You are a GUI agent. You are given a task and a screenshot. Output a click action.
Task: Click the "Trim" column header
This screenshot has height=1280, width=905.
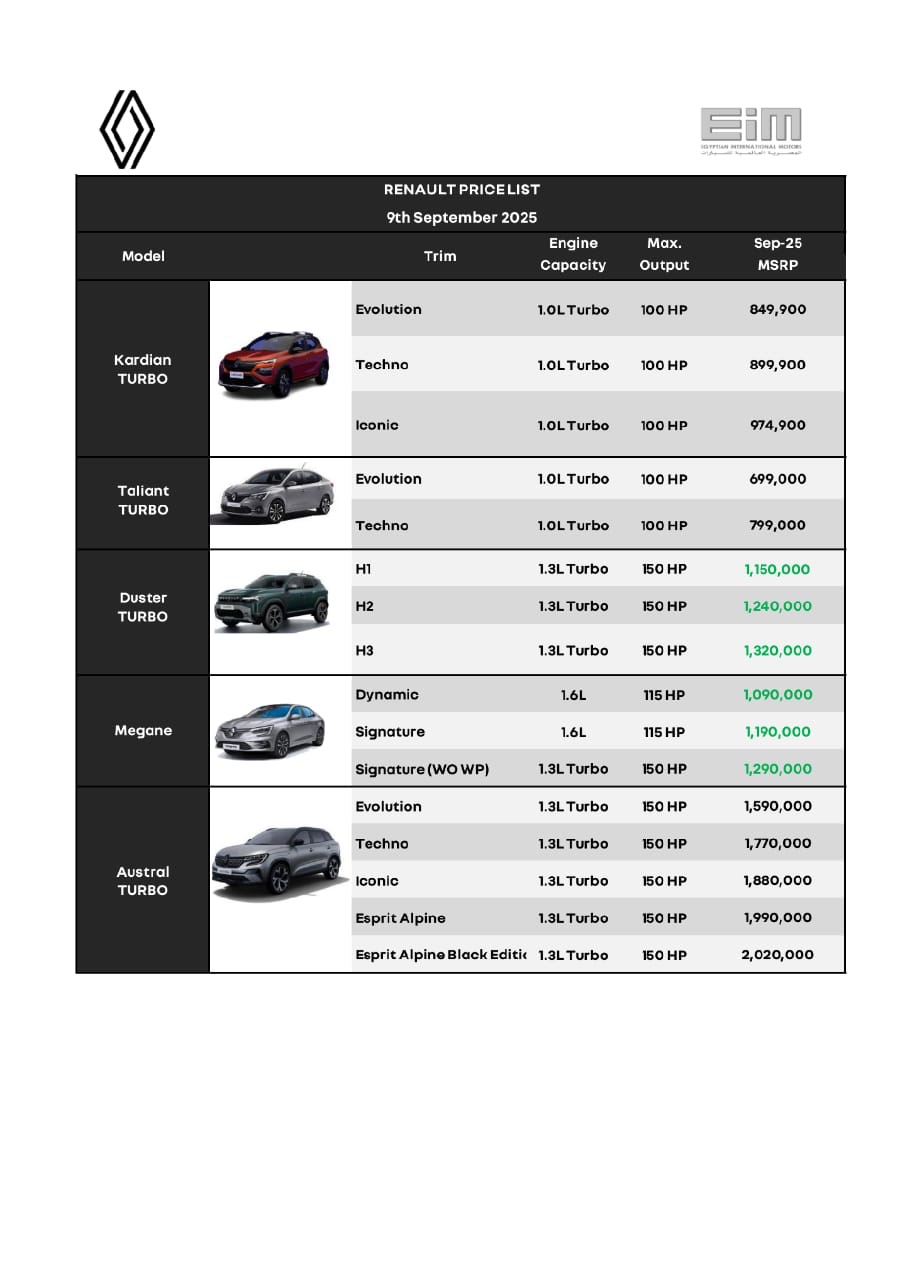(x=440, y=256)
